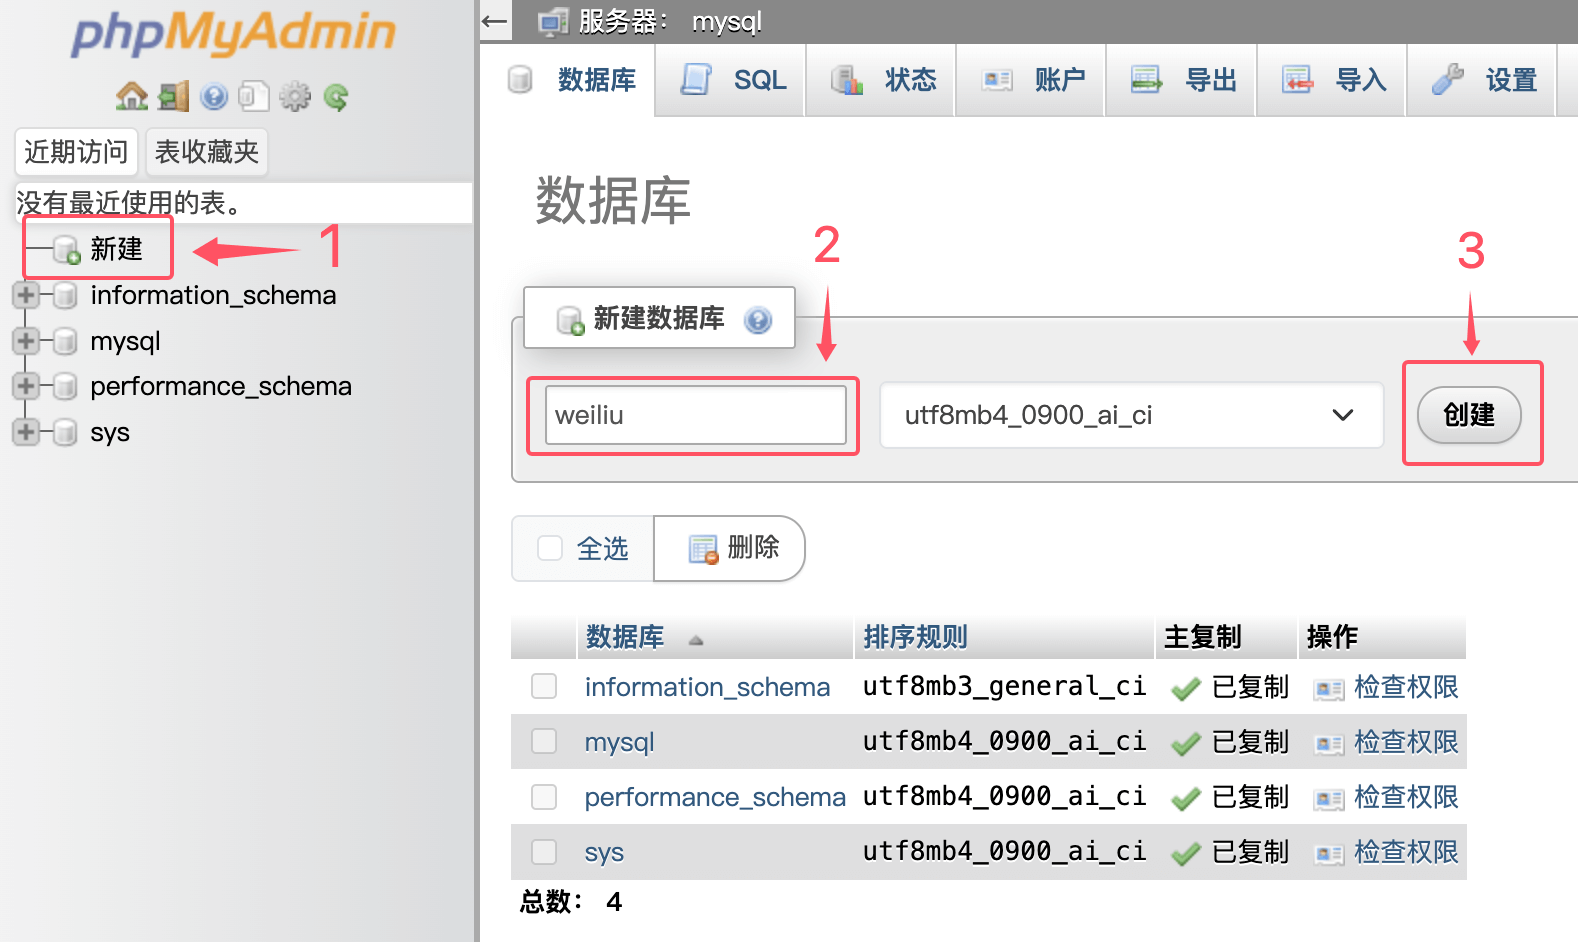The image size is (1578, 942).
Task: Select information_schema in navigation tree
Action: point(213,295)
